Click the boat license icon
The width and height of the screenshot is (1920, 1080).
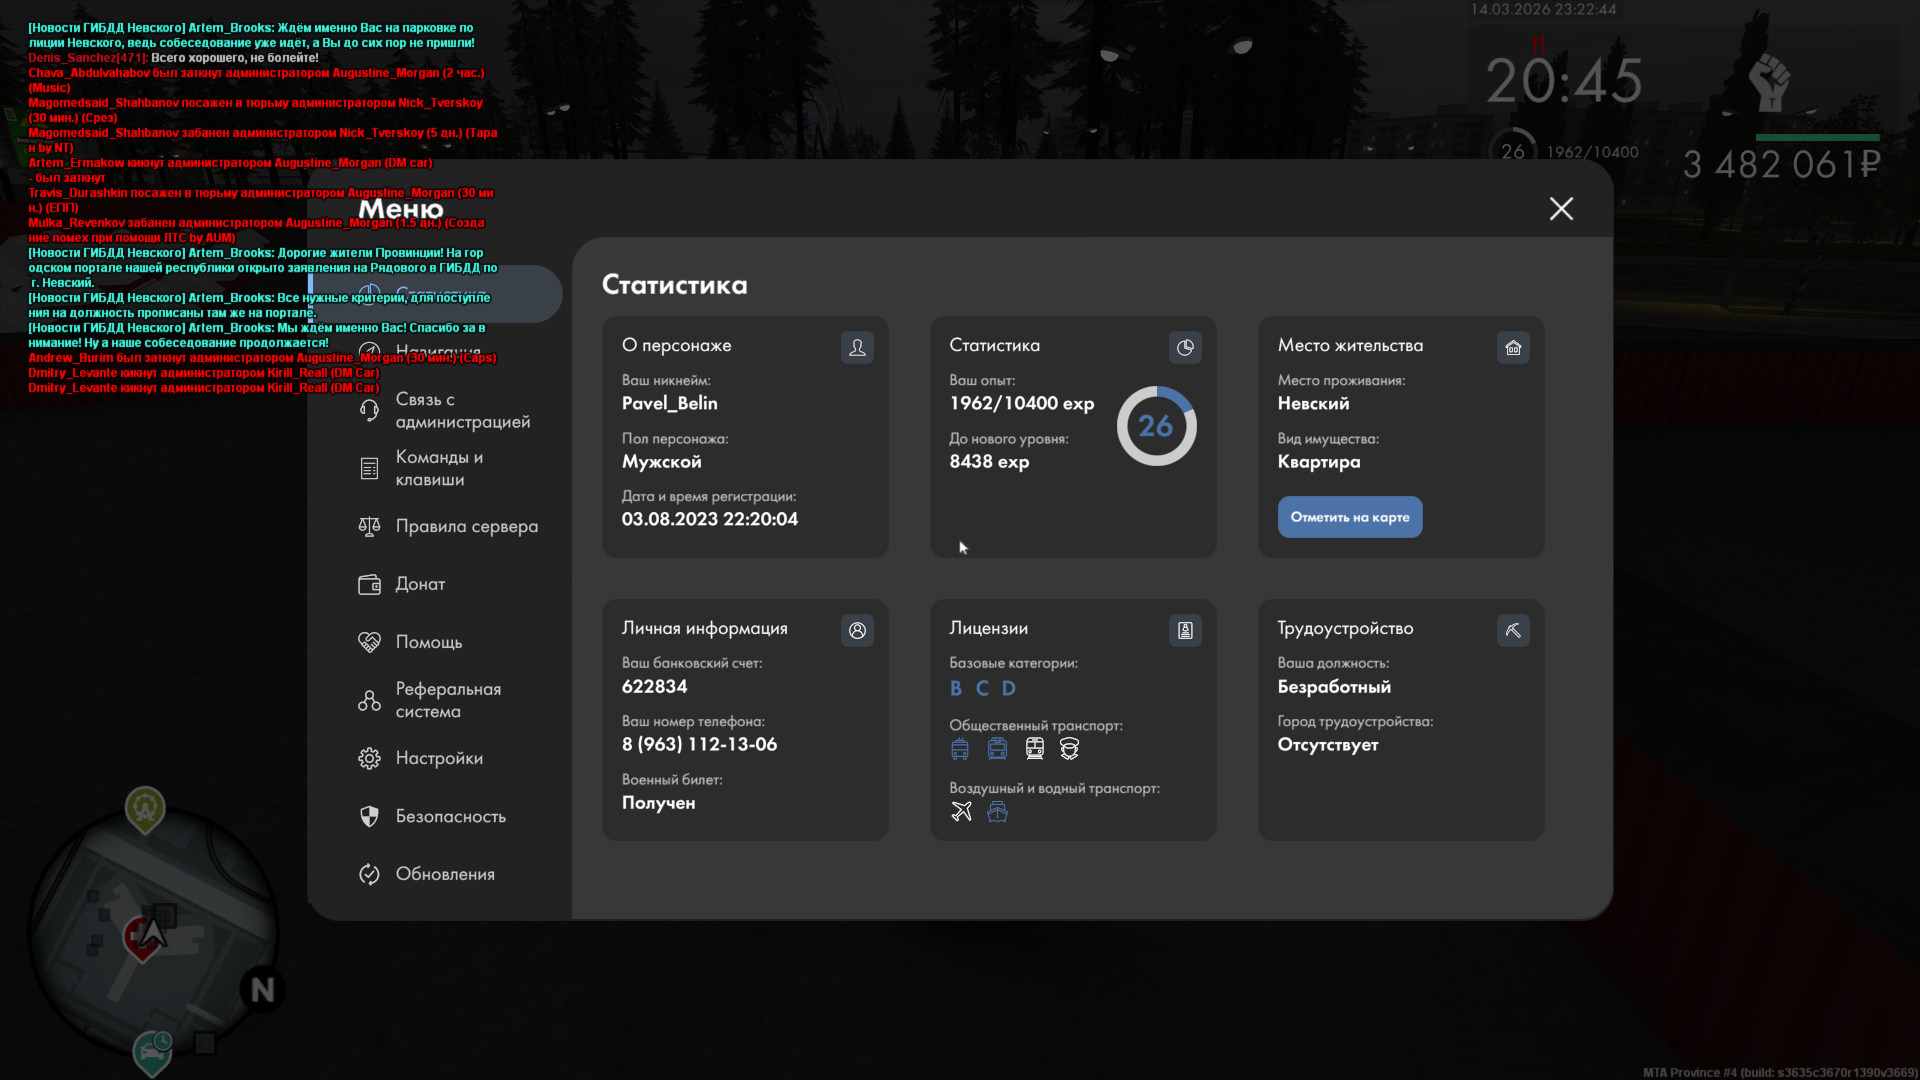[x=997, y=812]
